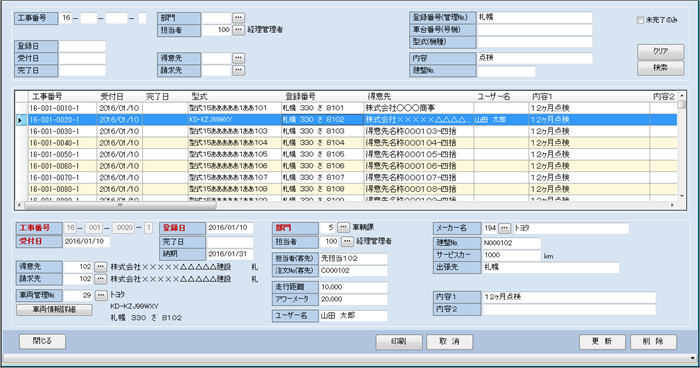
Task: Sort by 得意先 column header
Action: click(x=419, y=96)
